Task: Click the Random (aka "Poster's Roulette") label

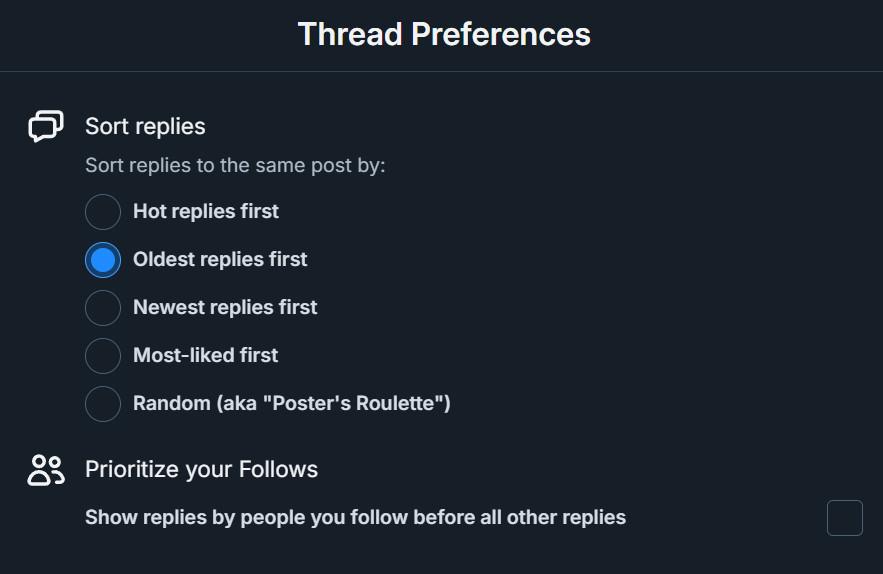Action: click(292, 403)
